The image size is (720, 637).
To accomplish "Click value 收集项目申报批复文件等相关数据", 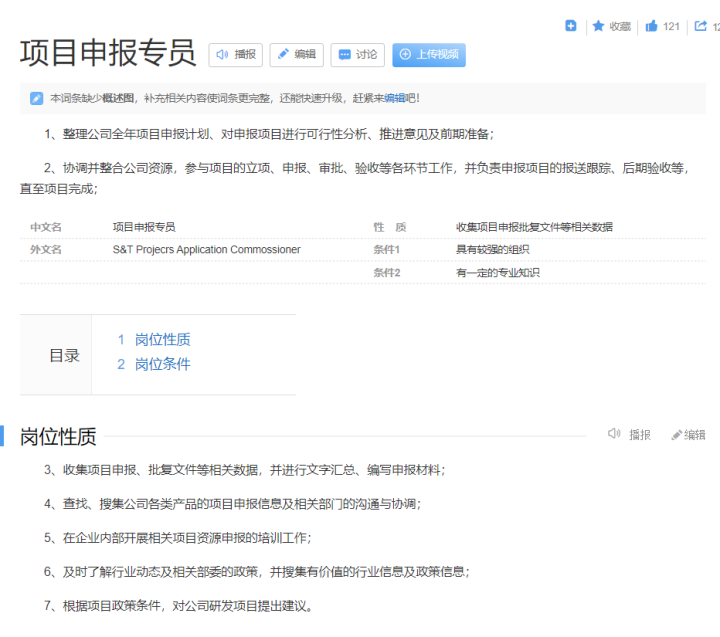I will pyautogui.click(x=534, y=227).
